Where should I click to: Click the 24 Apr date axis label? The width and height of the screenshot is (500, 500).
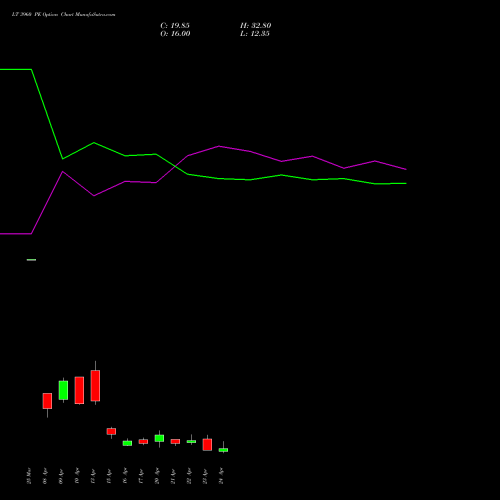point(221,476)
